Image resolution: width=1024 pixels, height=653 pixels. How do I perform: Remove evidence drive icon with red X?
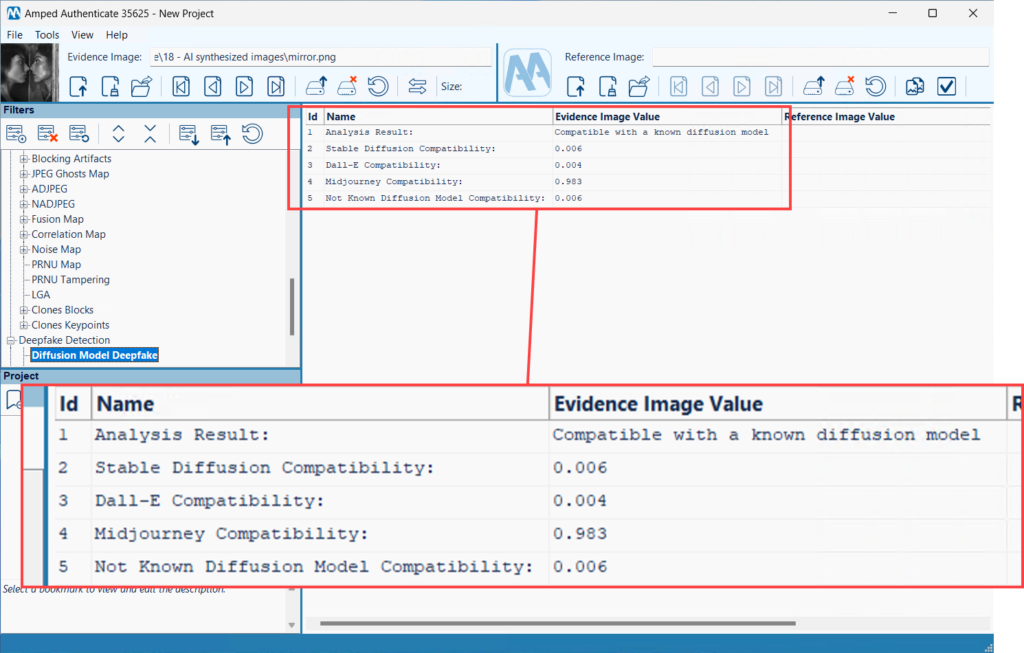pyautogui.click(x=347, y=86)
